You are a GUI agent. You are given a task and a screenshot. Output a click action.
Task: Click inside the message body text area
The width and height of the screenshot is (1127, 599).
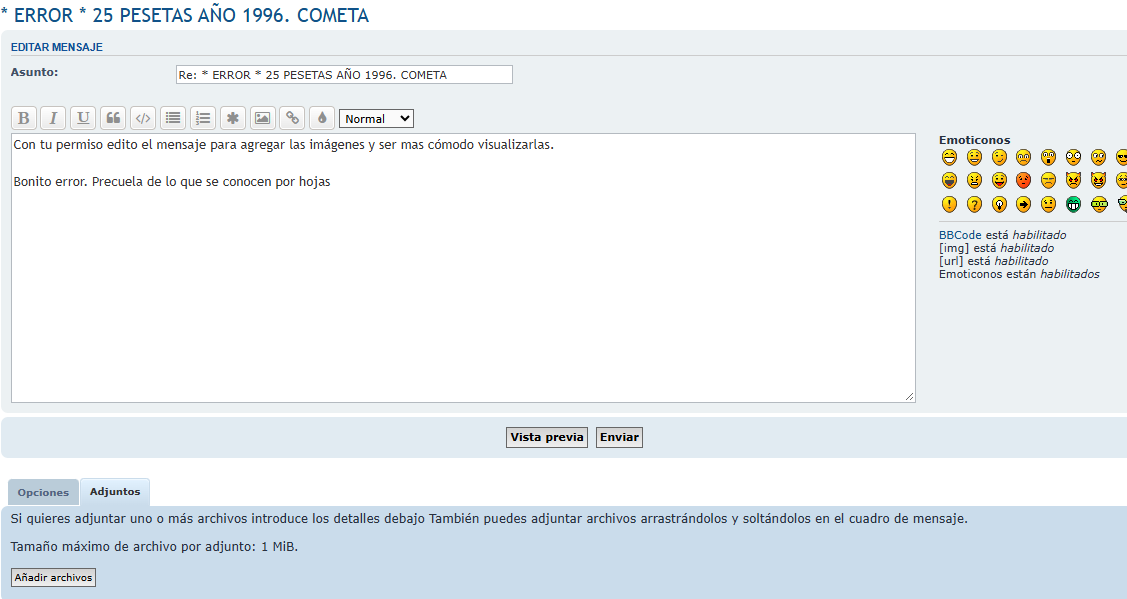(463, 268)
